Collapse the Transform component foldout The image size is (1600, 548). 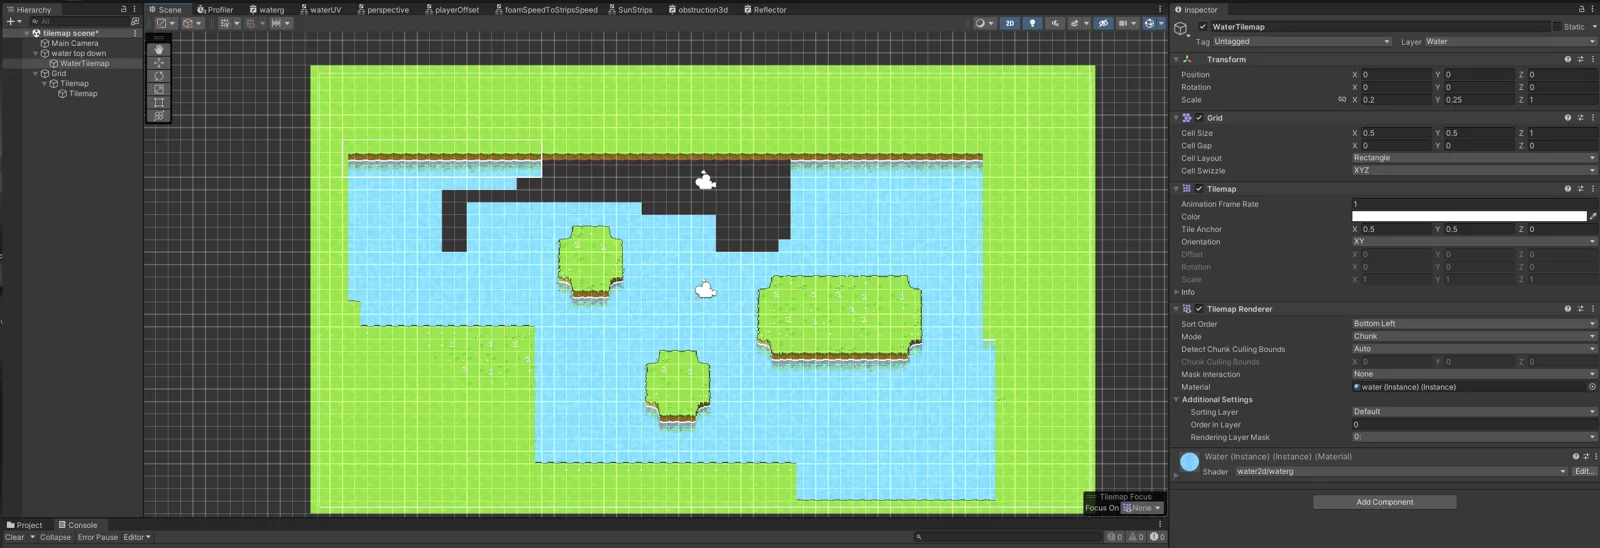click(x=1176, y=60)
